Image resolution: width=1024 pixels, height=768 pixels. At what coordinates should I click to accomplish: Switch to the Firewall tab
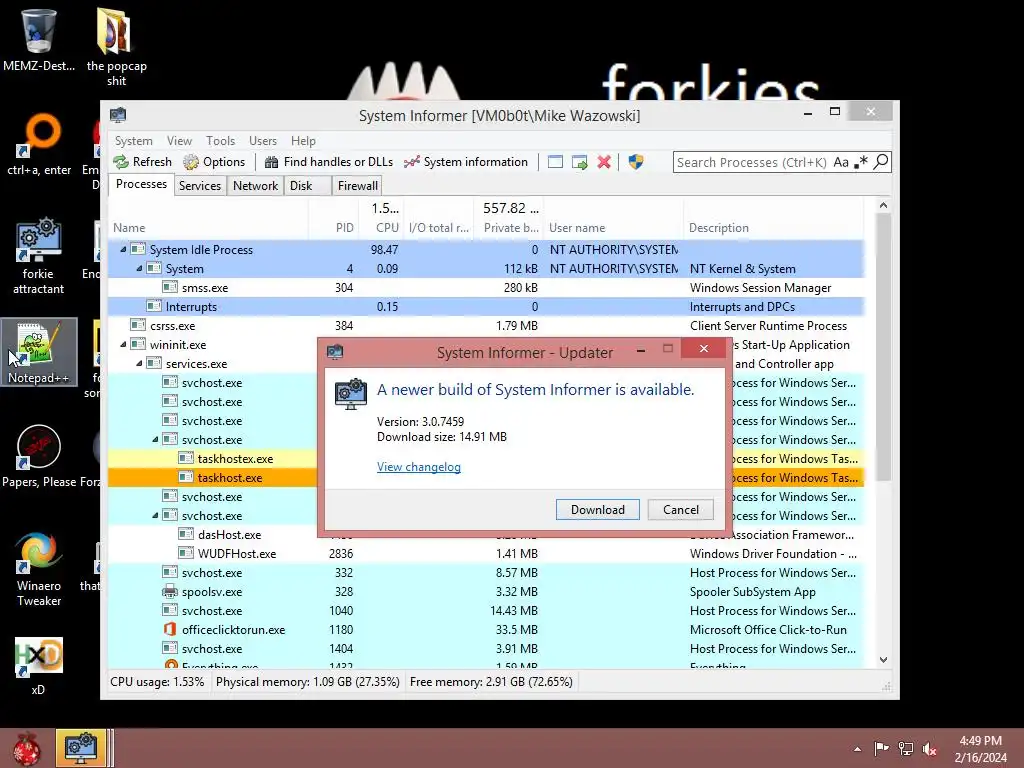pos(357,186)
